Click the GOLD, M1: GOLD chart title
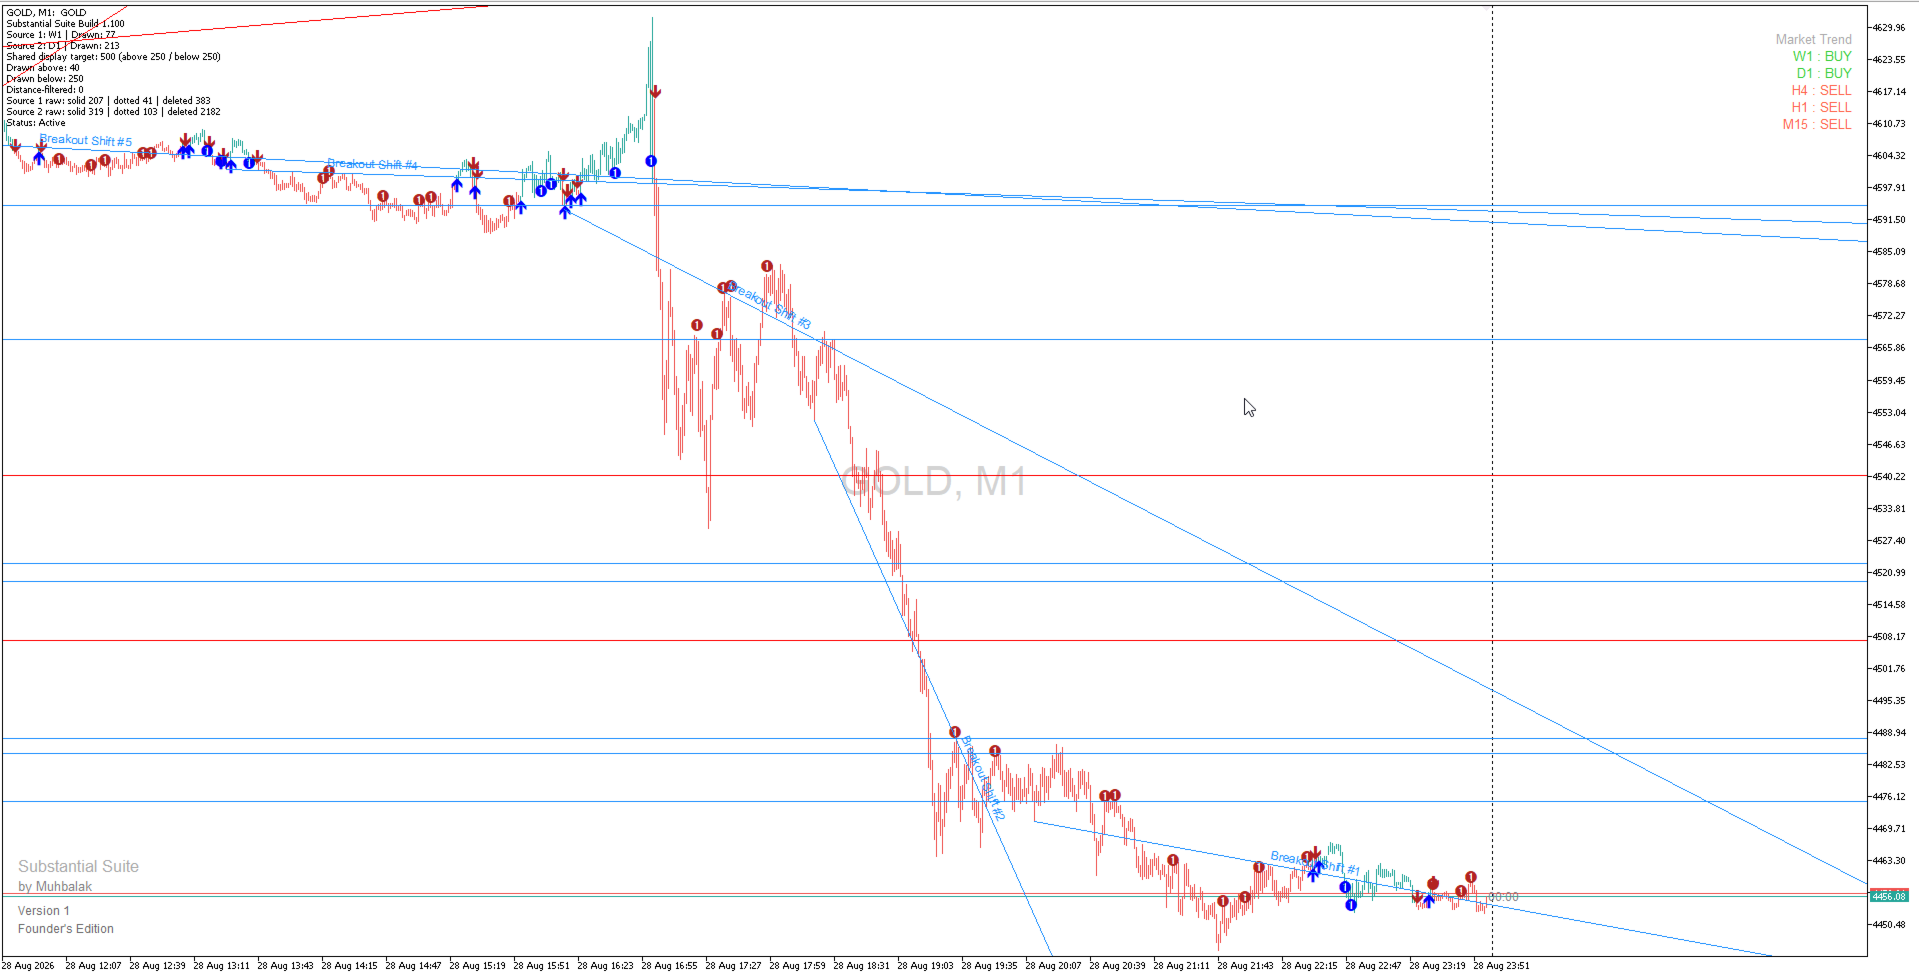Image resolution: width=1919 pixels, height=975 pixels. click(46, 13)
